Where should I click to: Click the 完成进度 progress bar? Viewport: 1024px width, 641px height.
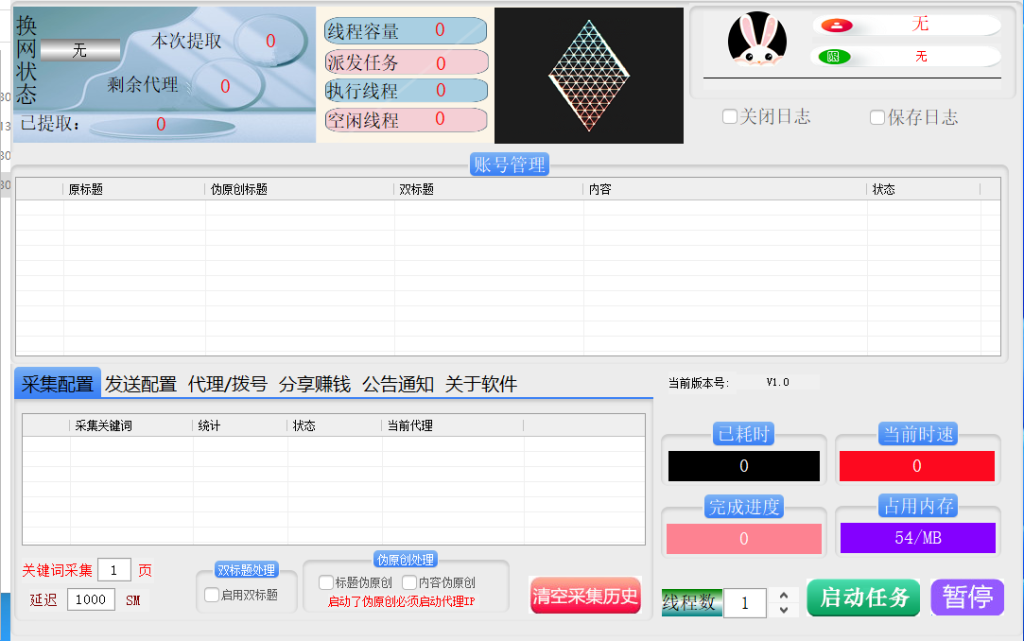[743, 539]
